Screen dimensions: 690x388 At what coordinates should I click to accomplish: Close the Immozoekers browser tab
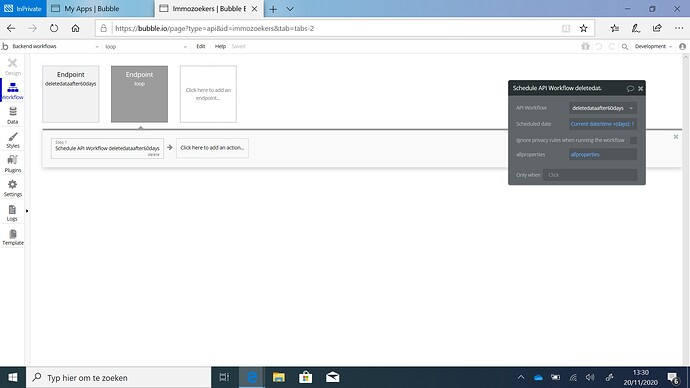(x=254, y=9)
